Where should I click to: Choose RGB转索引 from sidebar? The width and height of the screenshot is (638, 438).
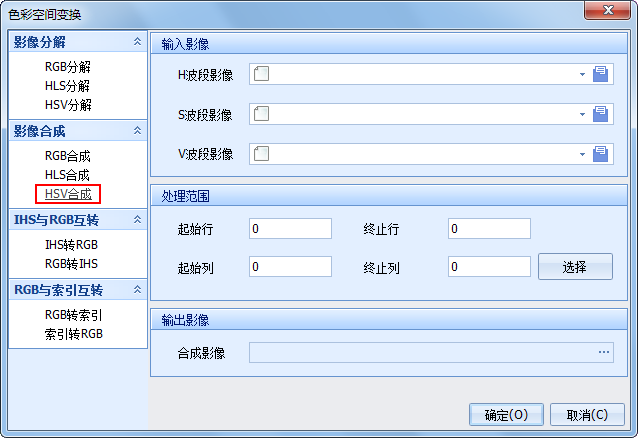pos(73,315)
